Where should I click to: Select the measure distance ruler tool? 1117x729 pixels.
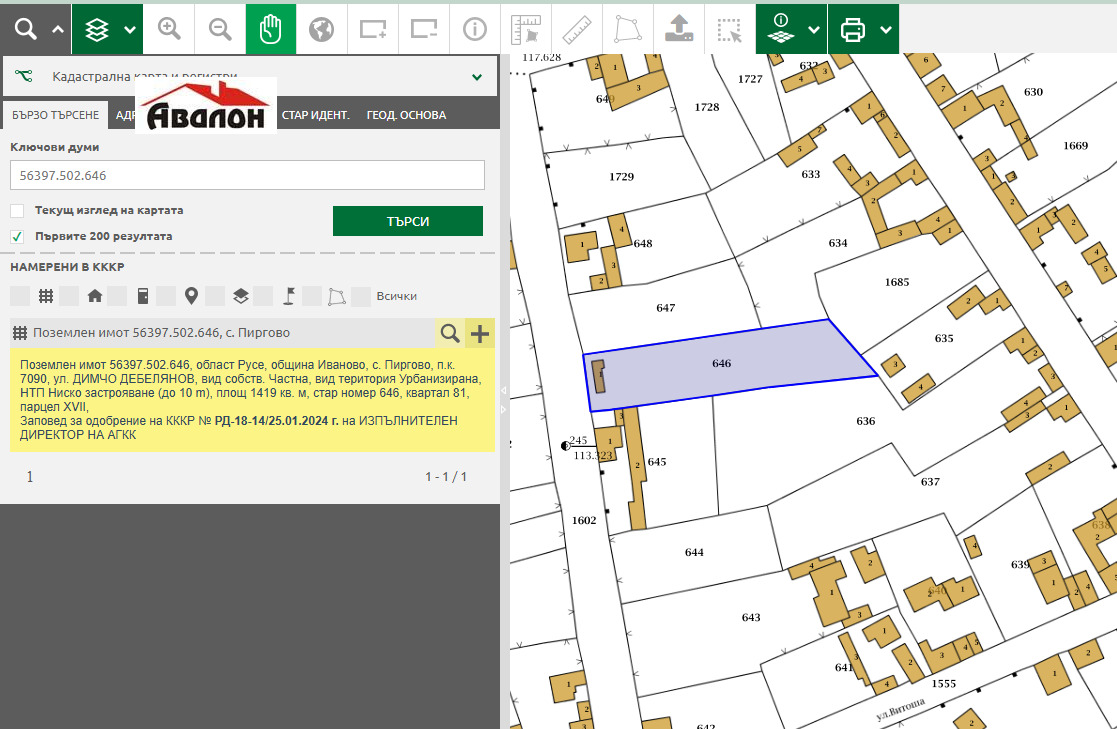[576, 29]
